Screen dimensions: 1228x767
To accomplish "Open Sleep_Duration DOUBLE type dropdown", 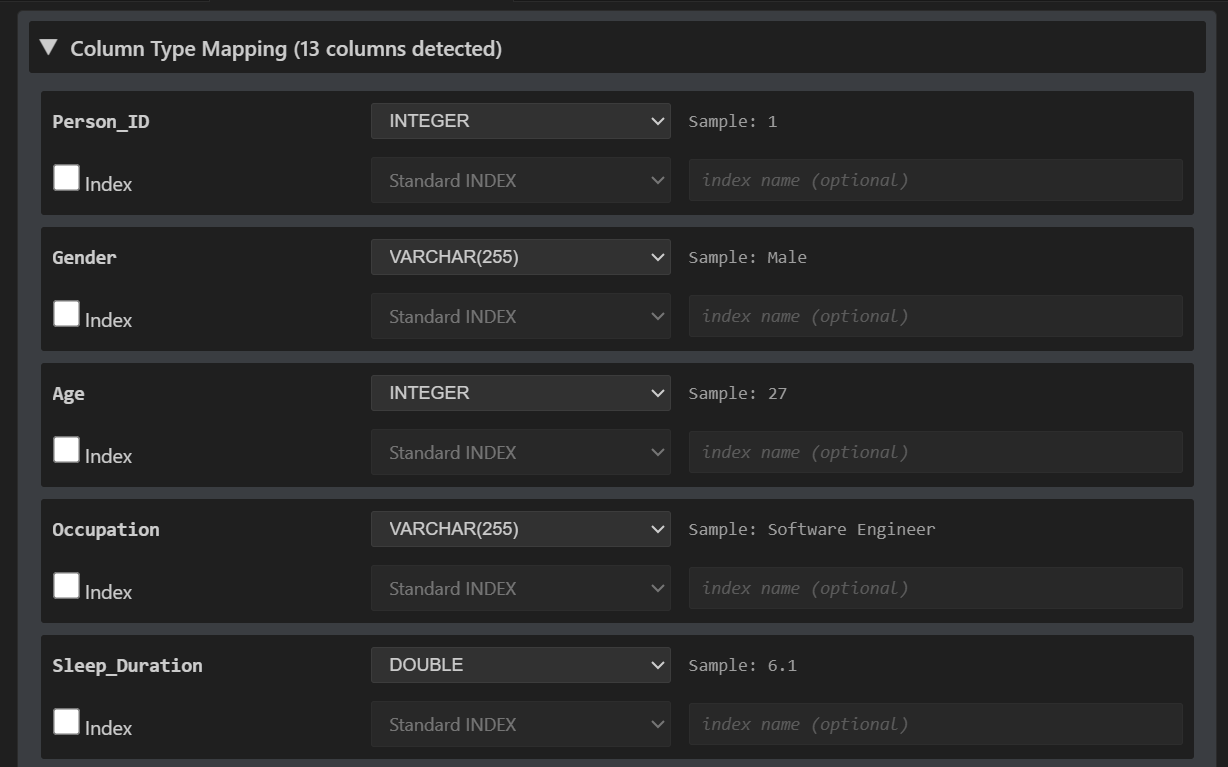I will (x=520, y=665).
